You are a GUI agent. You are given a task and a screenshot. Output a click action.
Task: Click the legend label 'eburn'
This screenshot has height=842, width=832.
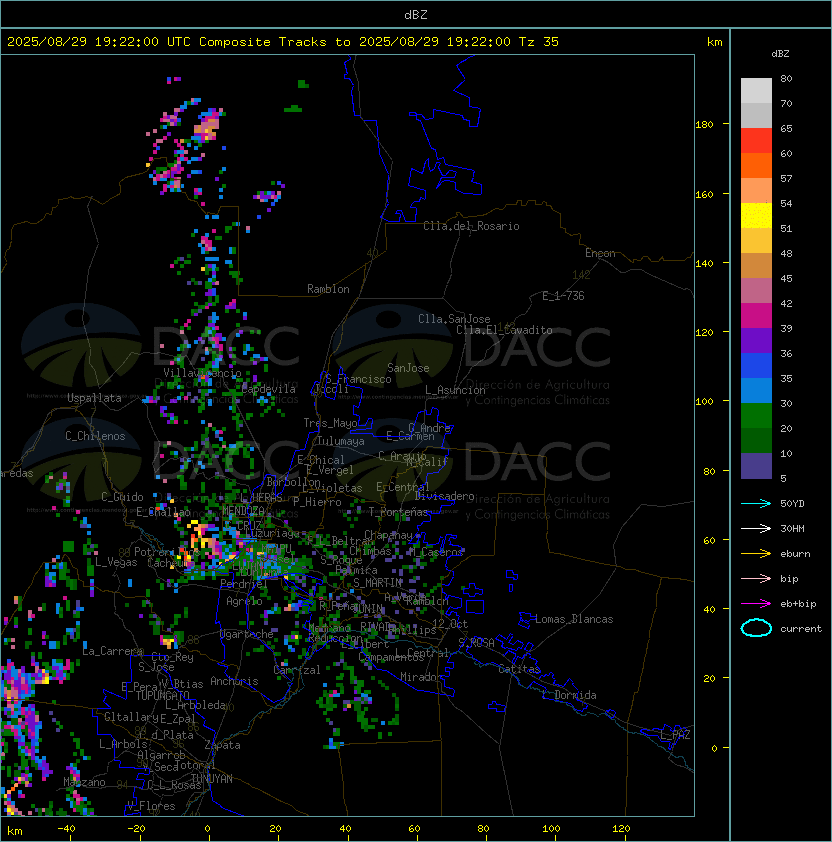[x=795, y=554]
